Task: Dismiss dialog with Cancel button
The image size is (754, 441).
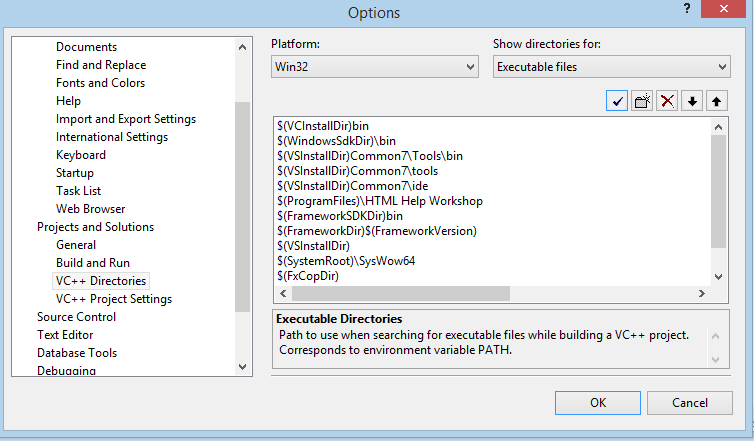Action: pos(690,403)
